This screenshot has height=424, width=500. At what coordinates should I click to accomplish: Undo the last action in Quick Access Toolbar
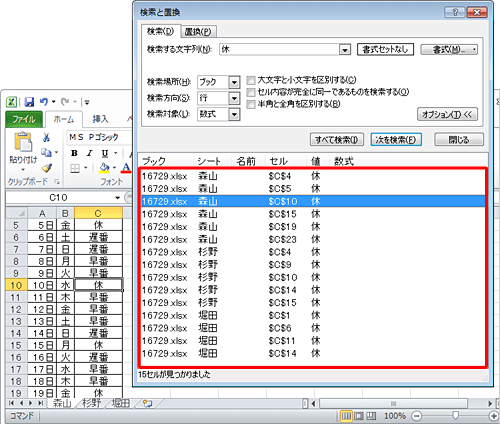tap(44, 102)
